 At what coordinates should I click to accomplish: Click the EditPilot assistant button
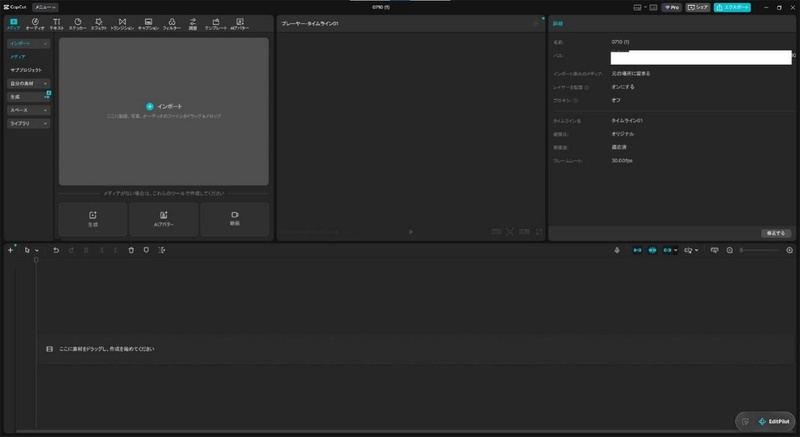tap(774, 422)
